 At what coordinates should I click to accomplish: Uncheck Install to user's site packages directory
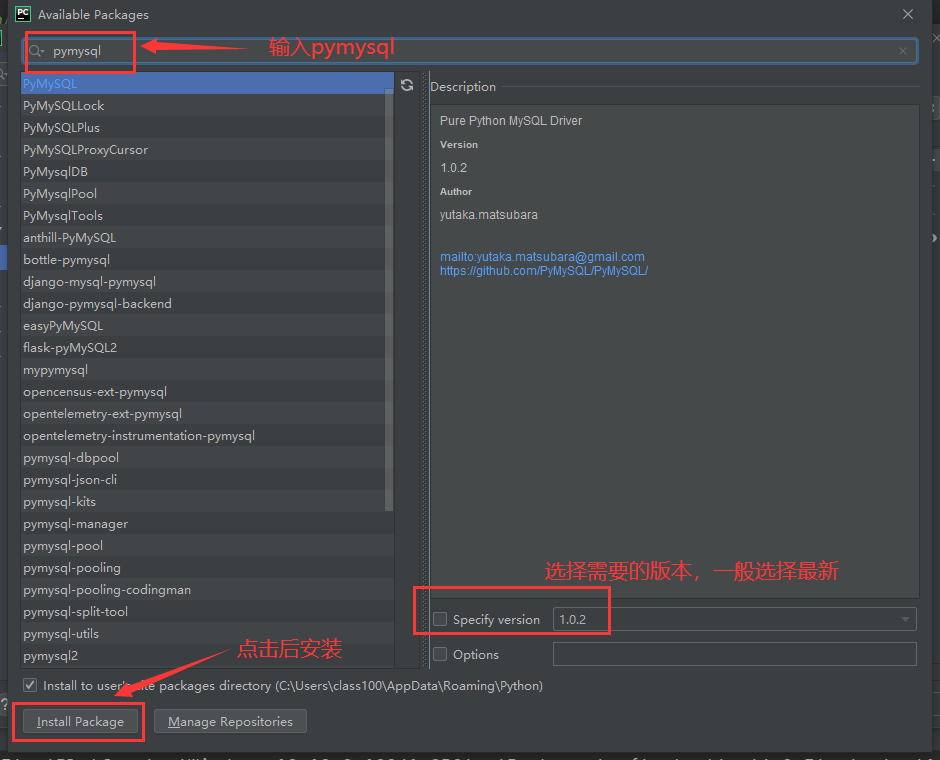point(30,685)
